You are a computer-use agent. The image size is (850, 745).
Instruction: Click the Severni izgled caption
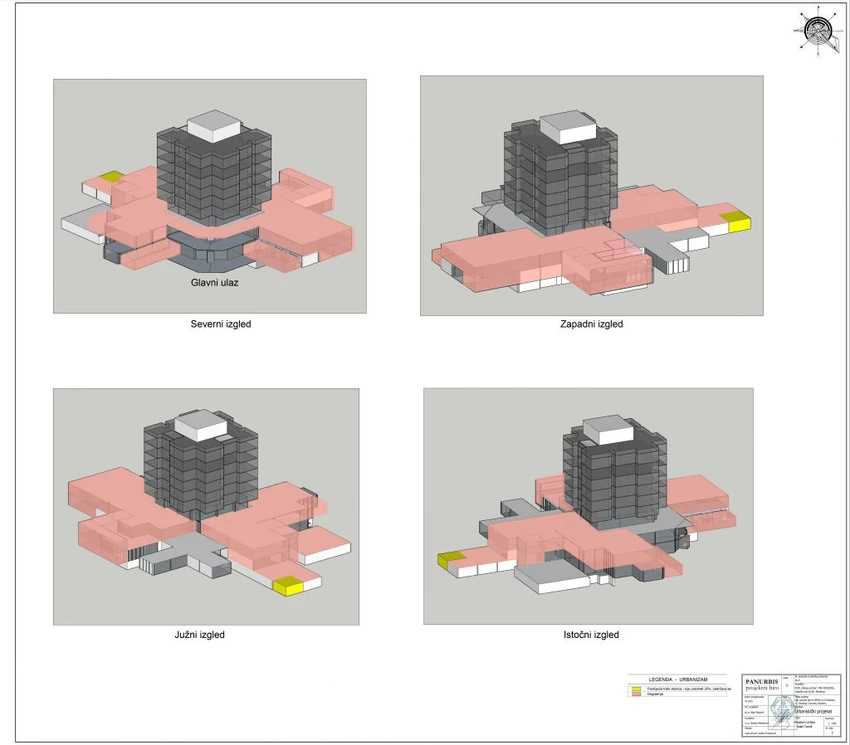(x=221, y=324)
